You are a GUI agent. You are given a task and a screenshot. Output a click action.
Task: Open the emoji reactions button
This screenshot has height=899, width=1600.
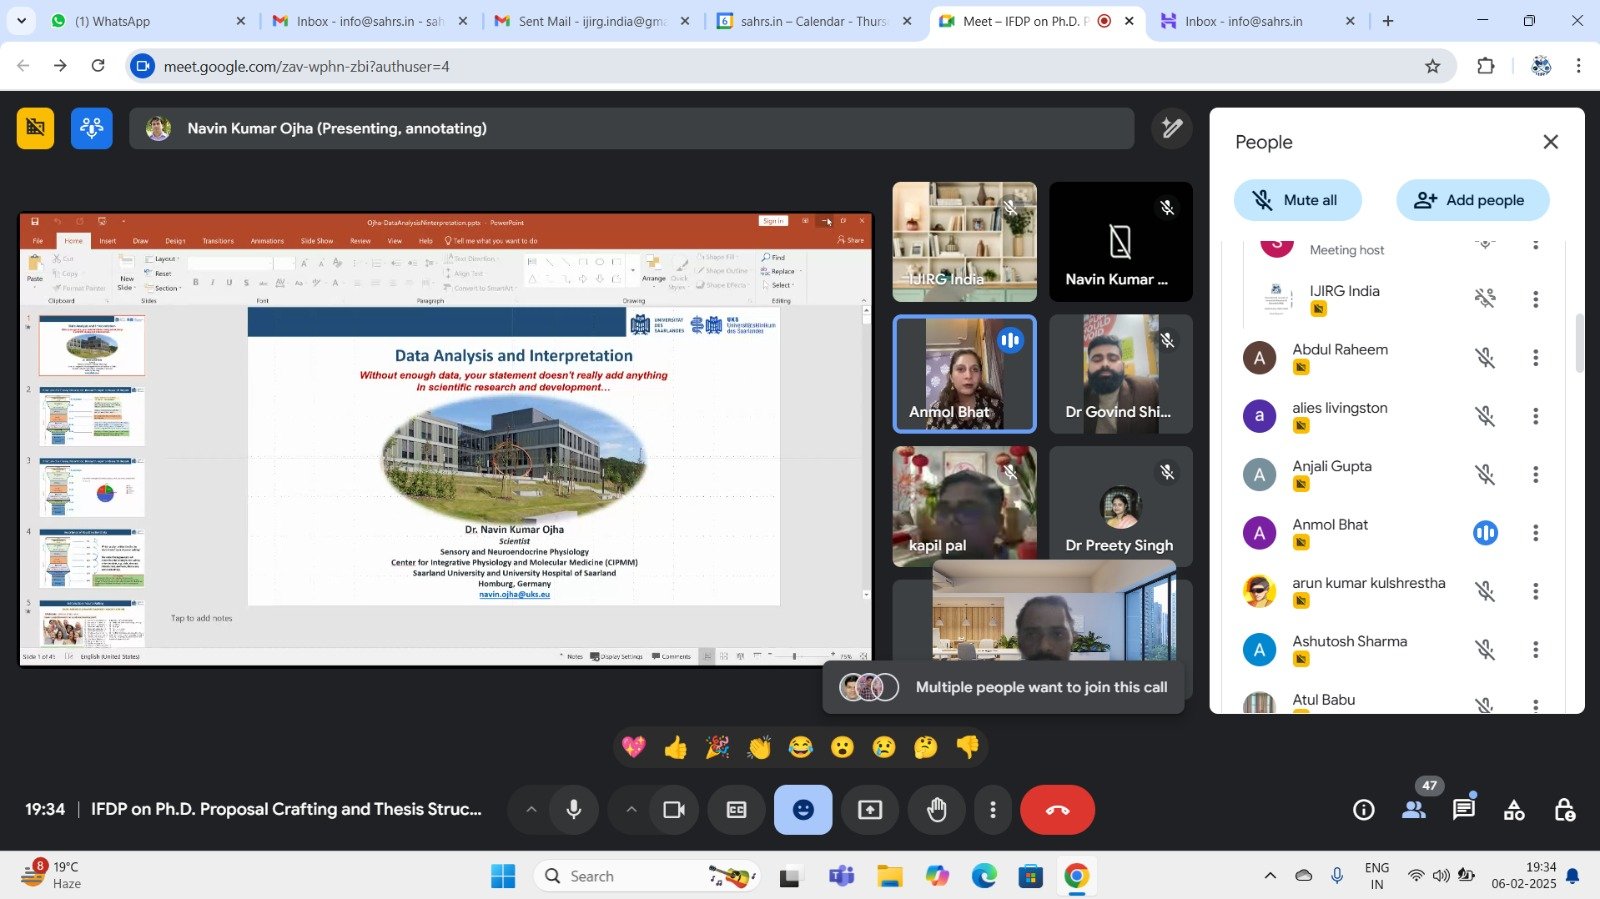pyautogui.click(x=802, y=810)
